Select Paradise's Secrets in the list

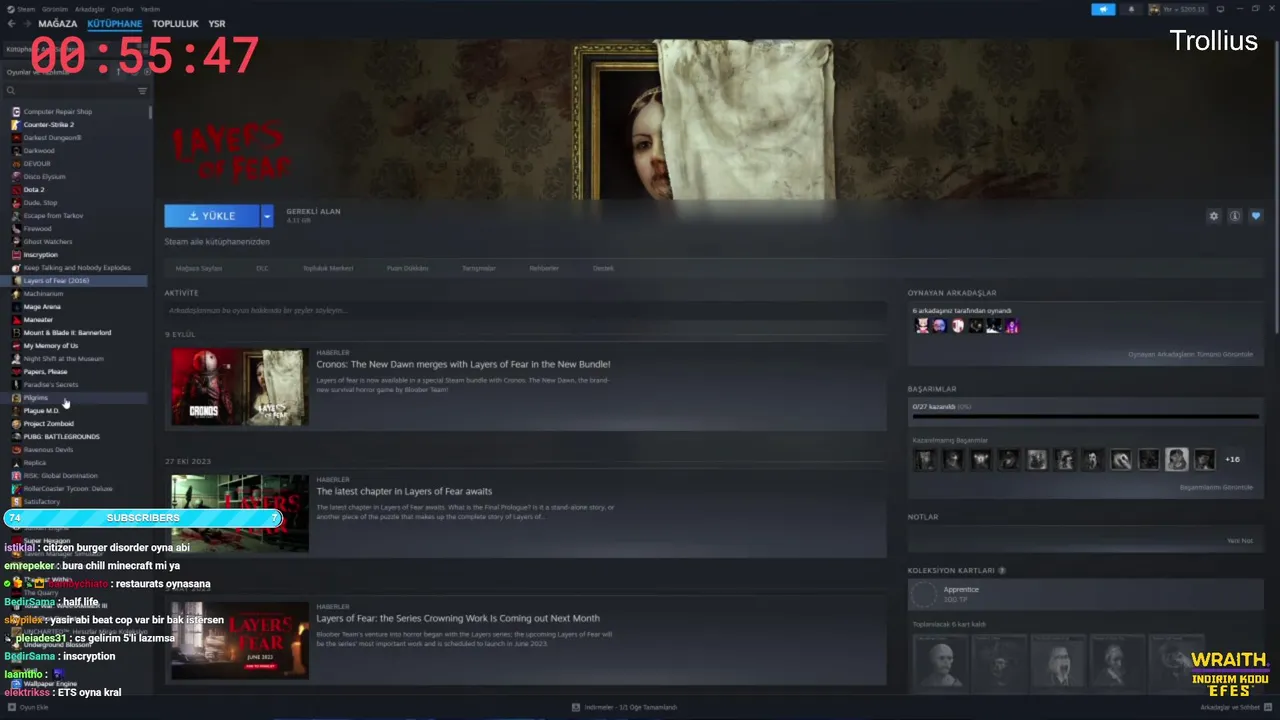point(50,385)
